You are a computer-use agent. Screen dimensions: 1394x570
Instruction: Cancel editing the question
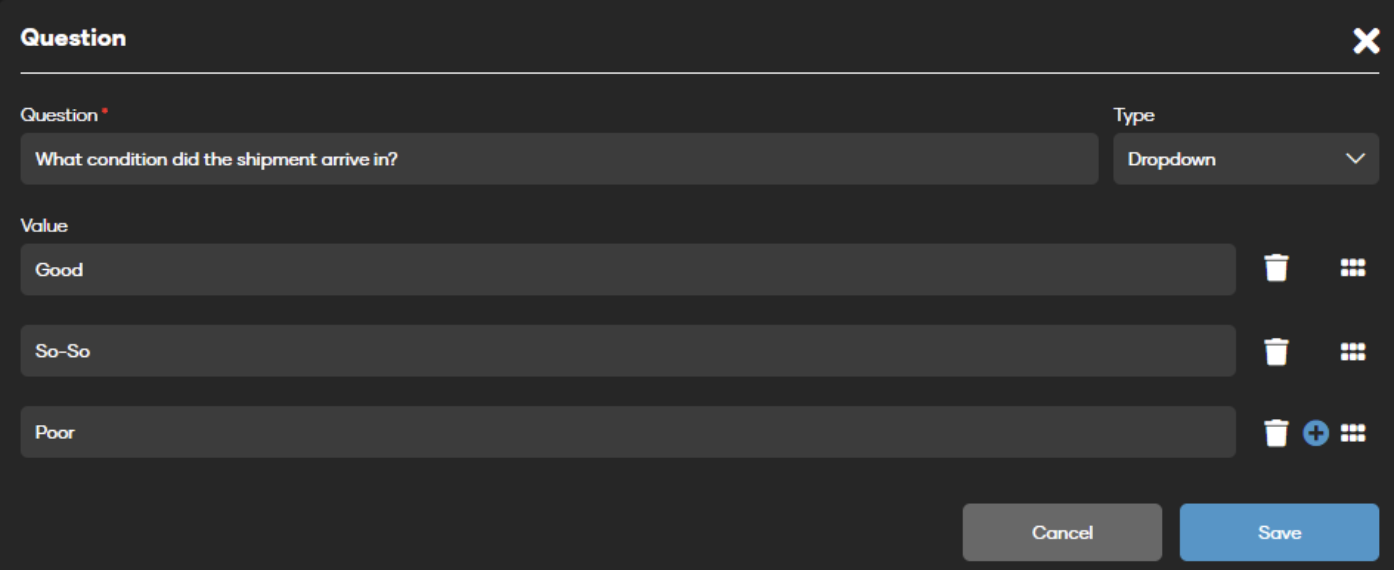pyautogui.click(x=1062, y=532)
